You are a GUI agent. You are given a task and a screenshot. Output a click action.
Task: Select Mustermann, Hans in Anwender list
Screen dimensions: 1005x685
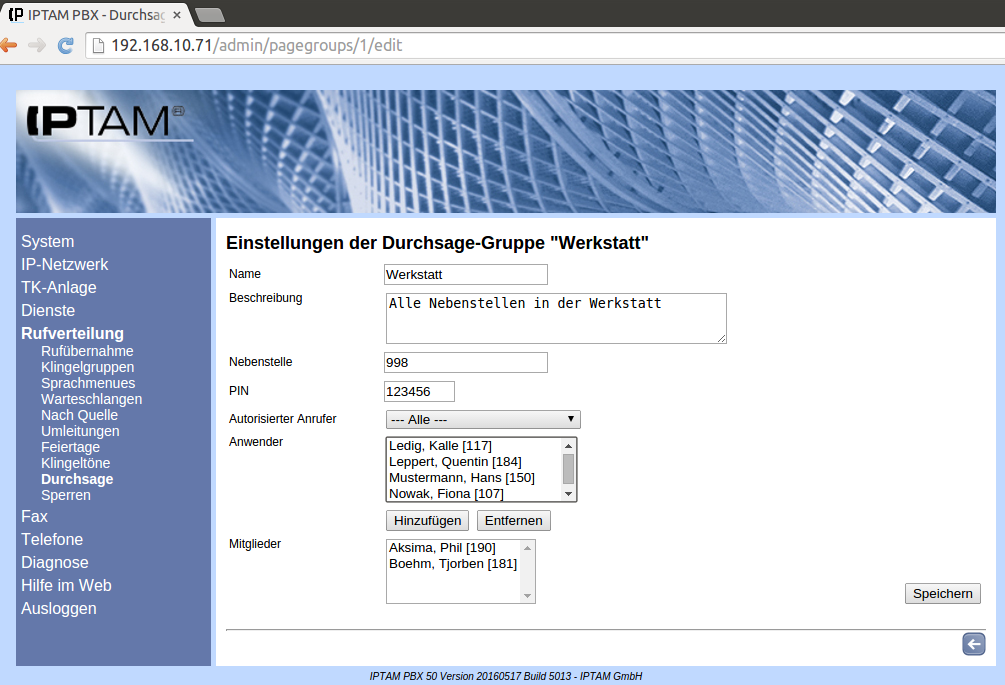454,478
